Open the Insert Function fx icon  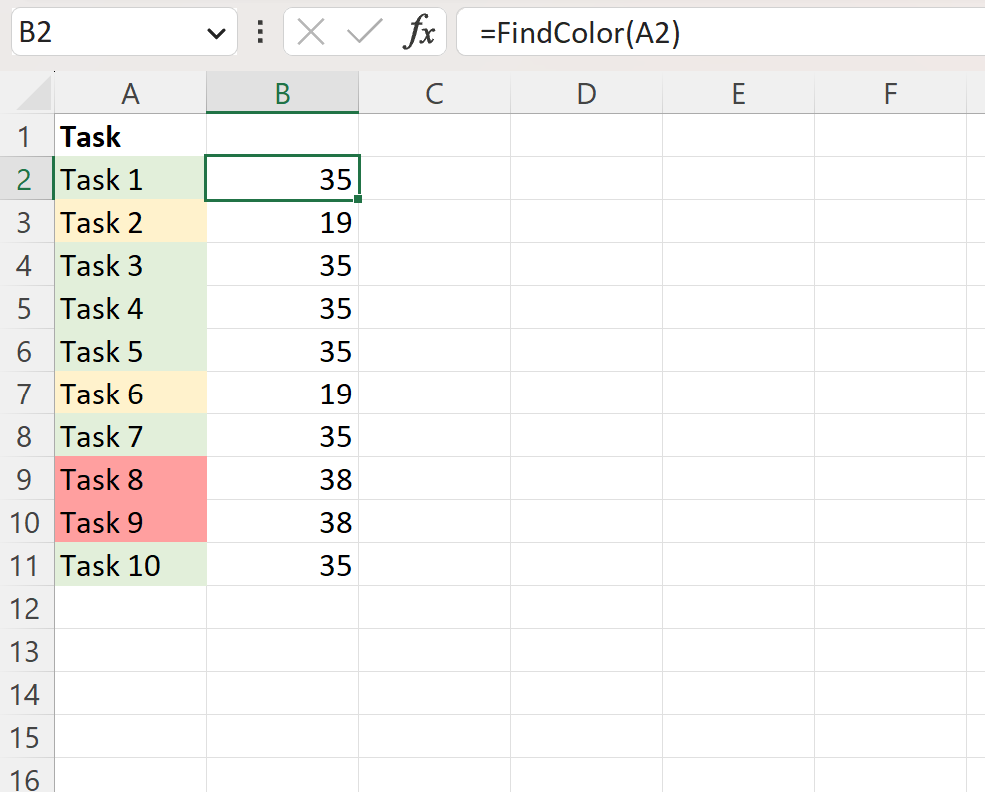click(x=420, y=32)
